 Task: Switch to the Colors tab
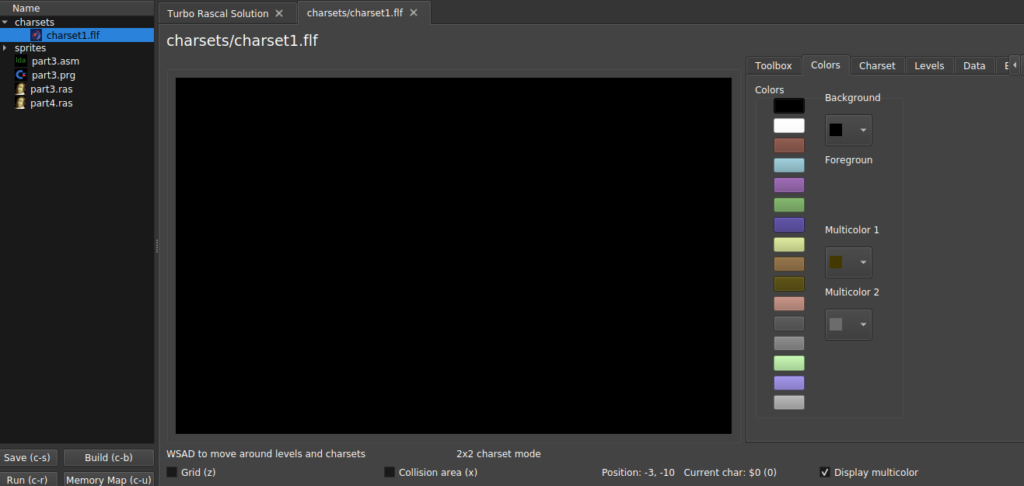[825, 65]
